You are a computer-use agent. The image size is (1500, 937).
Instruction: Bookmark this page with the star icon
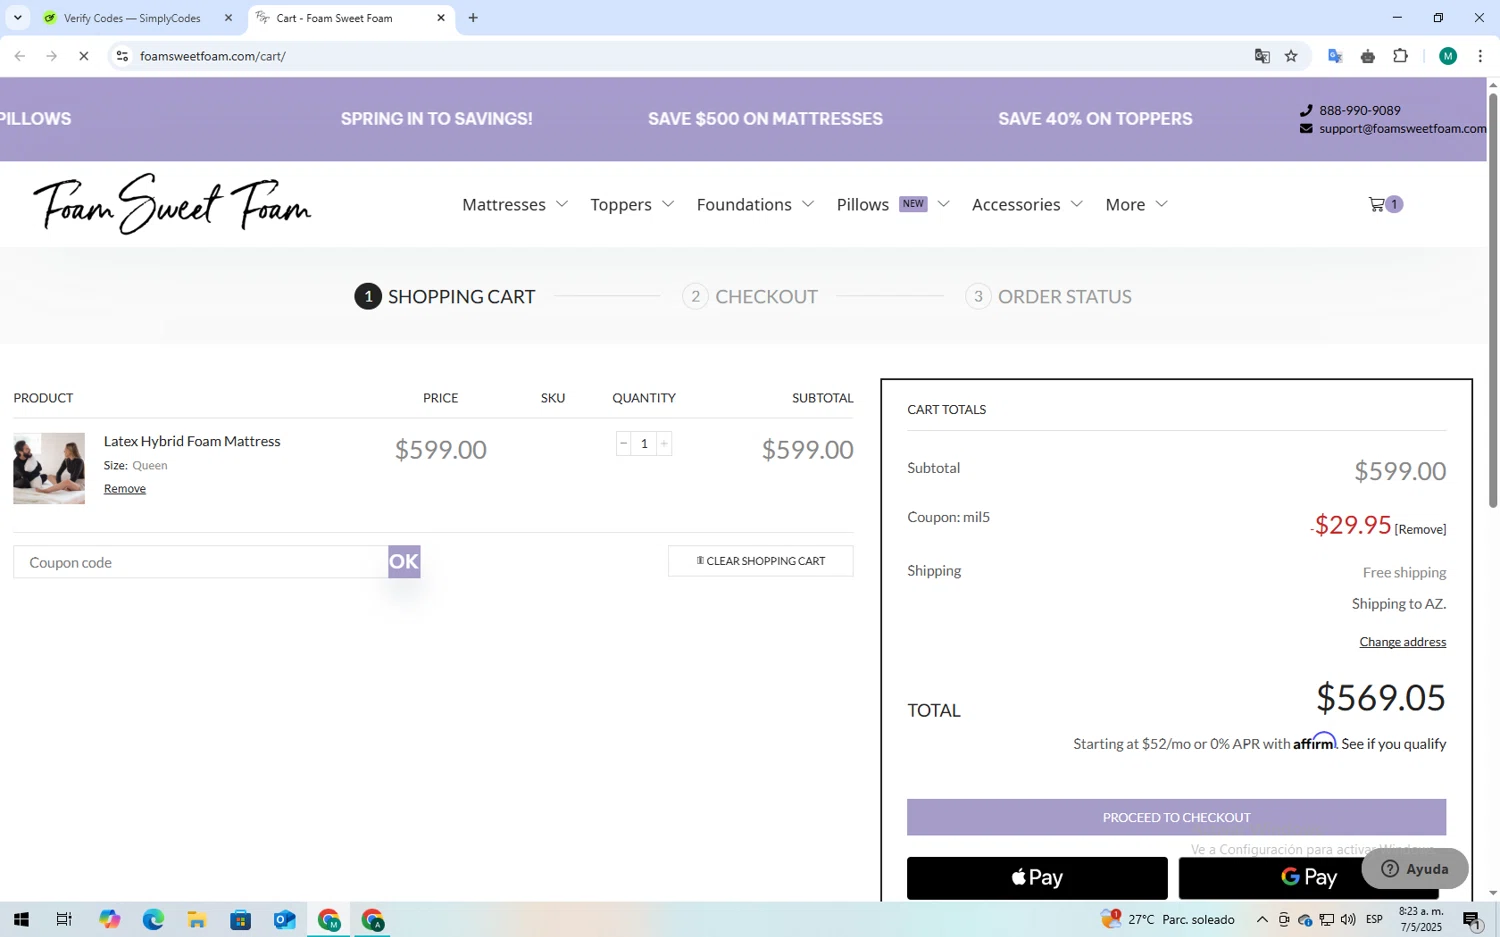(x=1291, y=56)
